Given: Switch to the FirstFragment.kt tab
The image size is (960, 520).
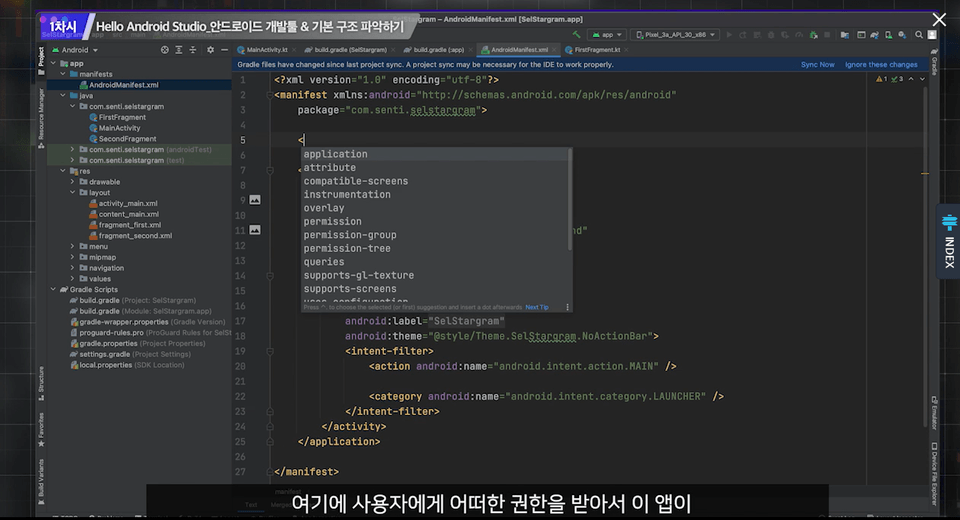Looking at the screenshot, I should (x=596, y=50).
